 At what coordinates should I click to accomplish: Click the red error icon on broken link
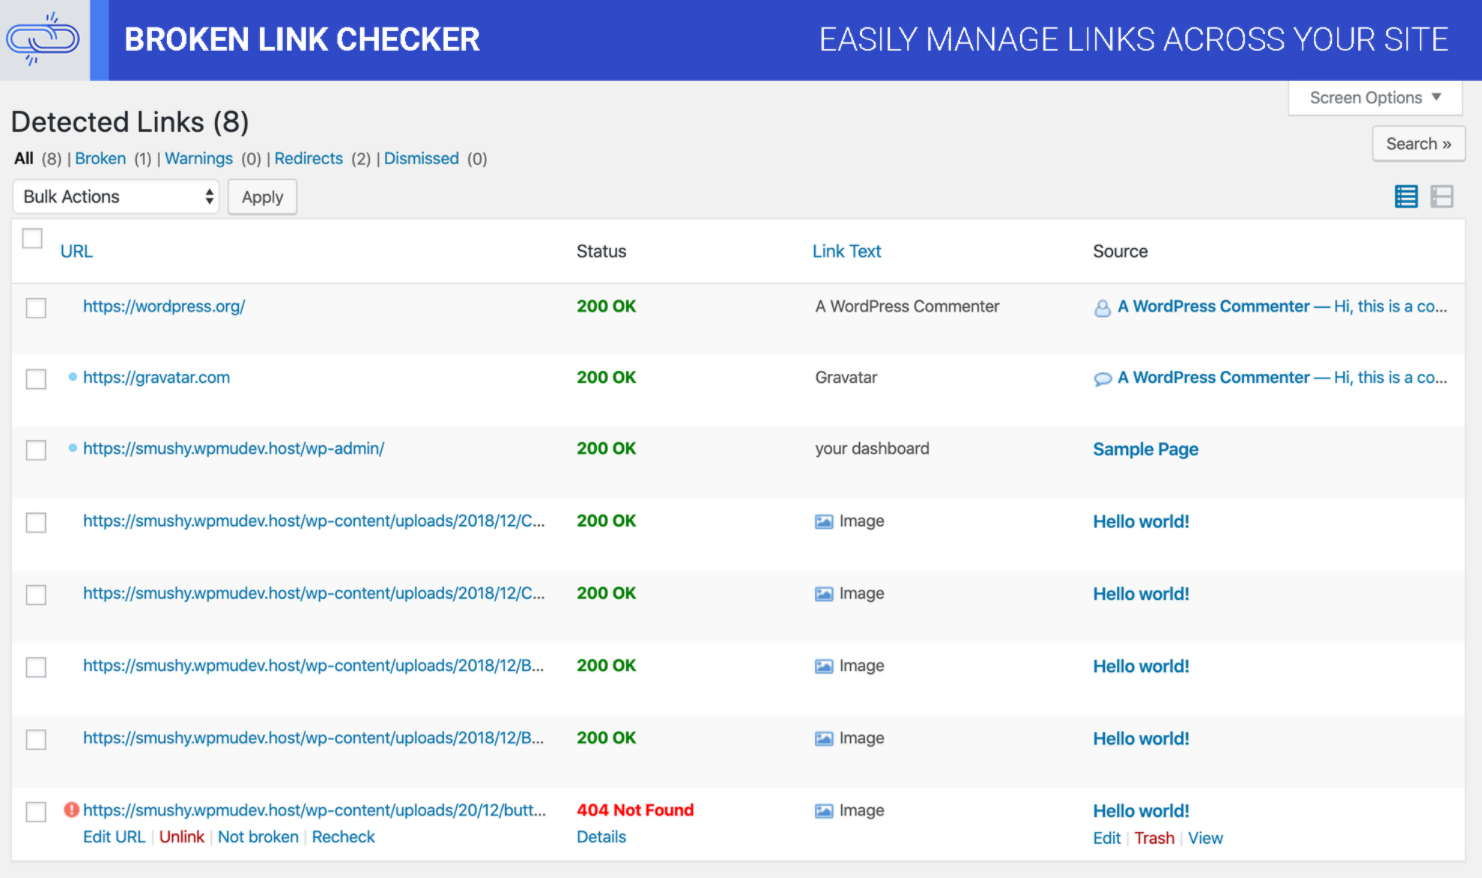(72, 810)
